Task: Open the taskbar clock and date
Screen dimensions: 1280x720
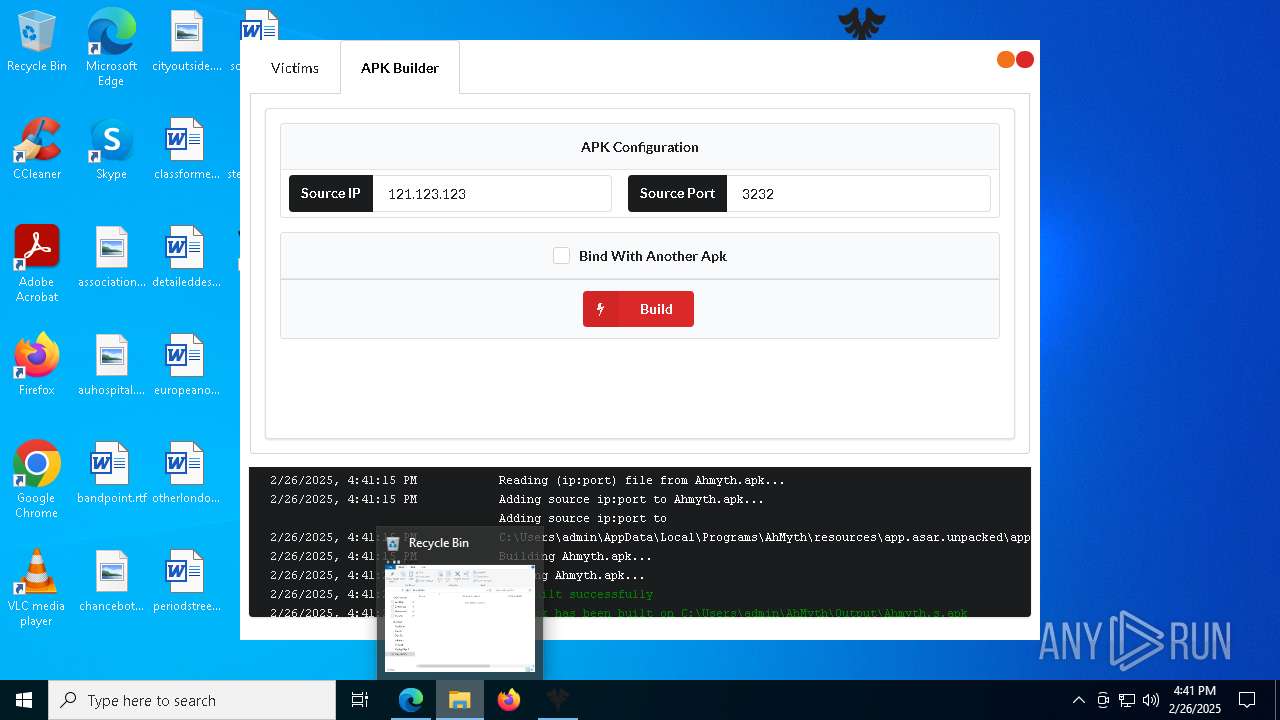Action: coord(1195,700)
